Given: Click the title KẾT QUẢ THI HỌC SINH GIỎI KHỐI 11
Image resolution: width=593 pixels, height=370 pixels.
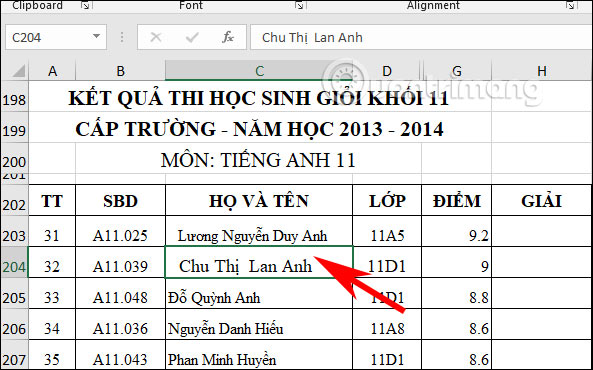Looking at the screenshot, I should click(259, 98).
